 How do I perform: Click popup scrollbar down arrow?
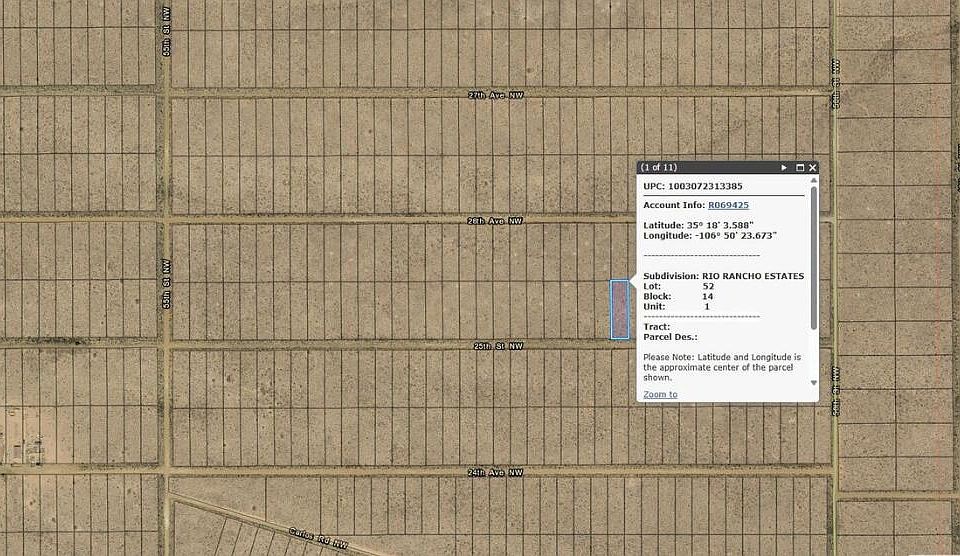(x=814, y=383)
